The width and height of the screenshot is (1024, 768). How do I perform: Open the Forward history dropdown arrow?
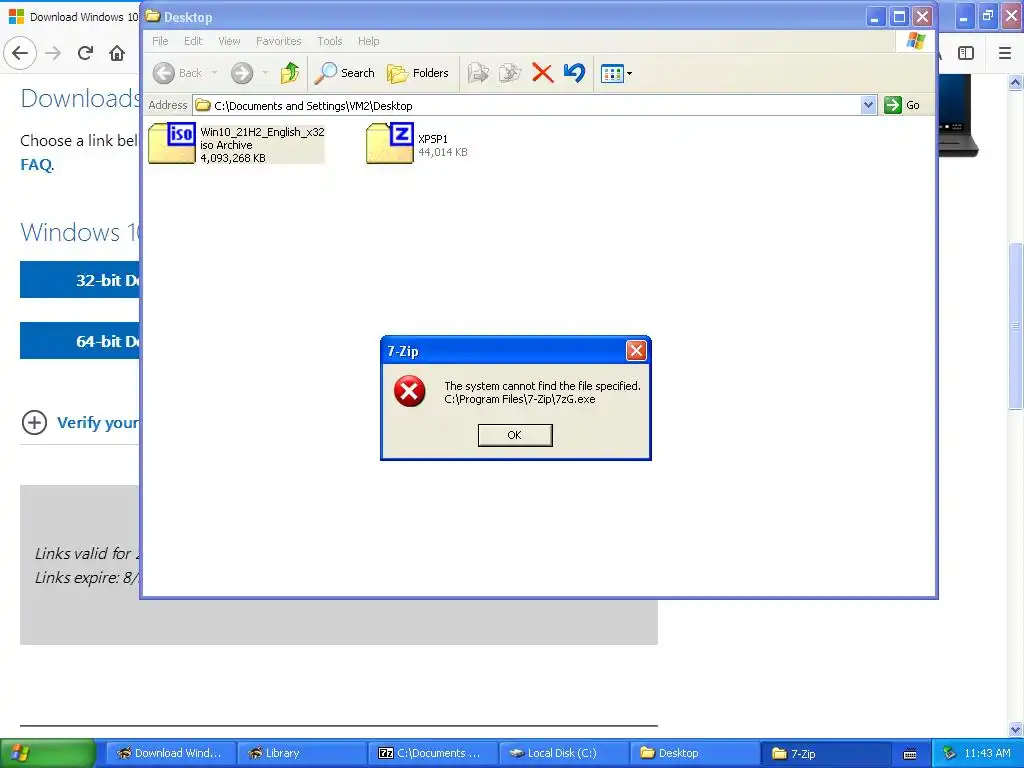265,73
